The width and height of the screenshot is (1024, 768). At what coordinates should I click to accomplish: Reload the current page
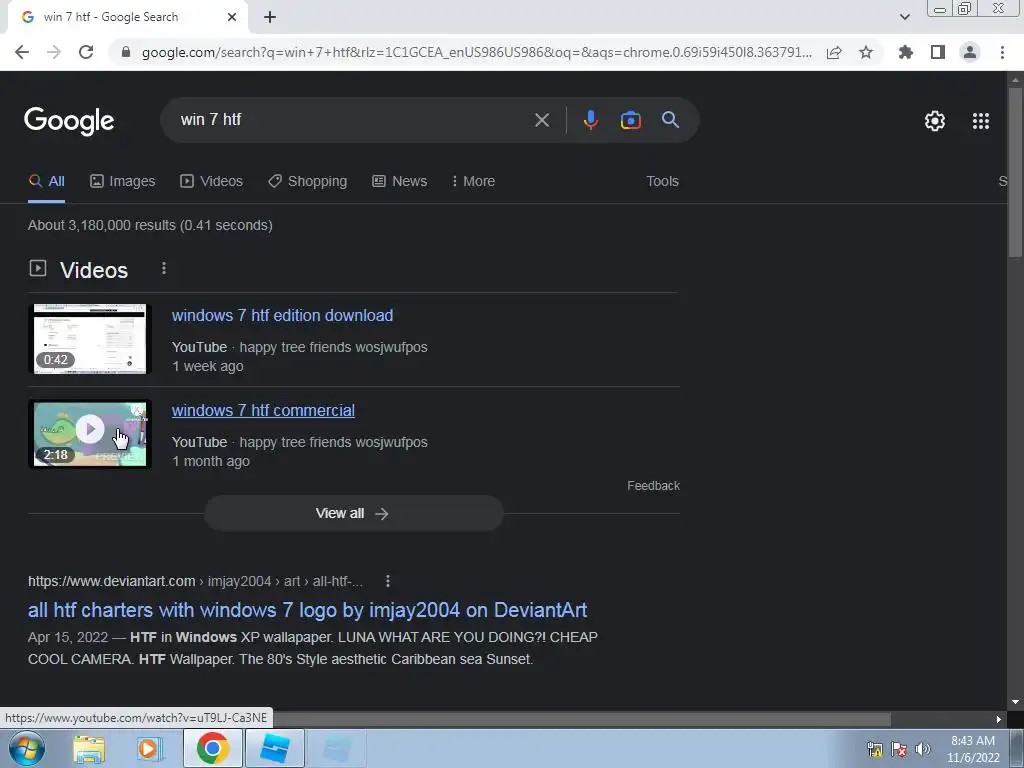pos(86,52)
